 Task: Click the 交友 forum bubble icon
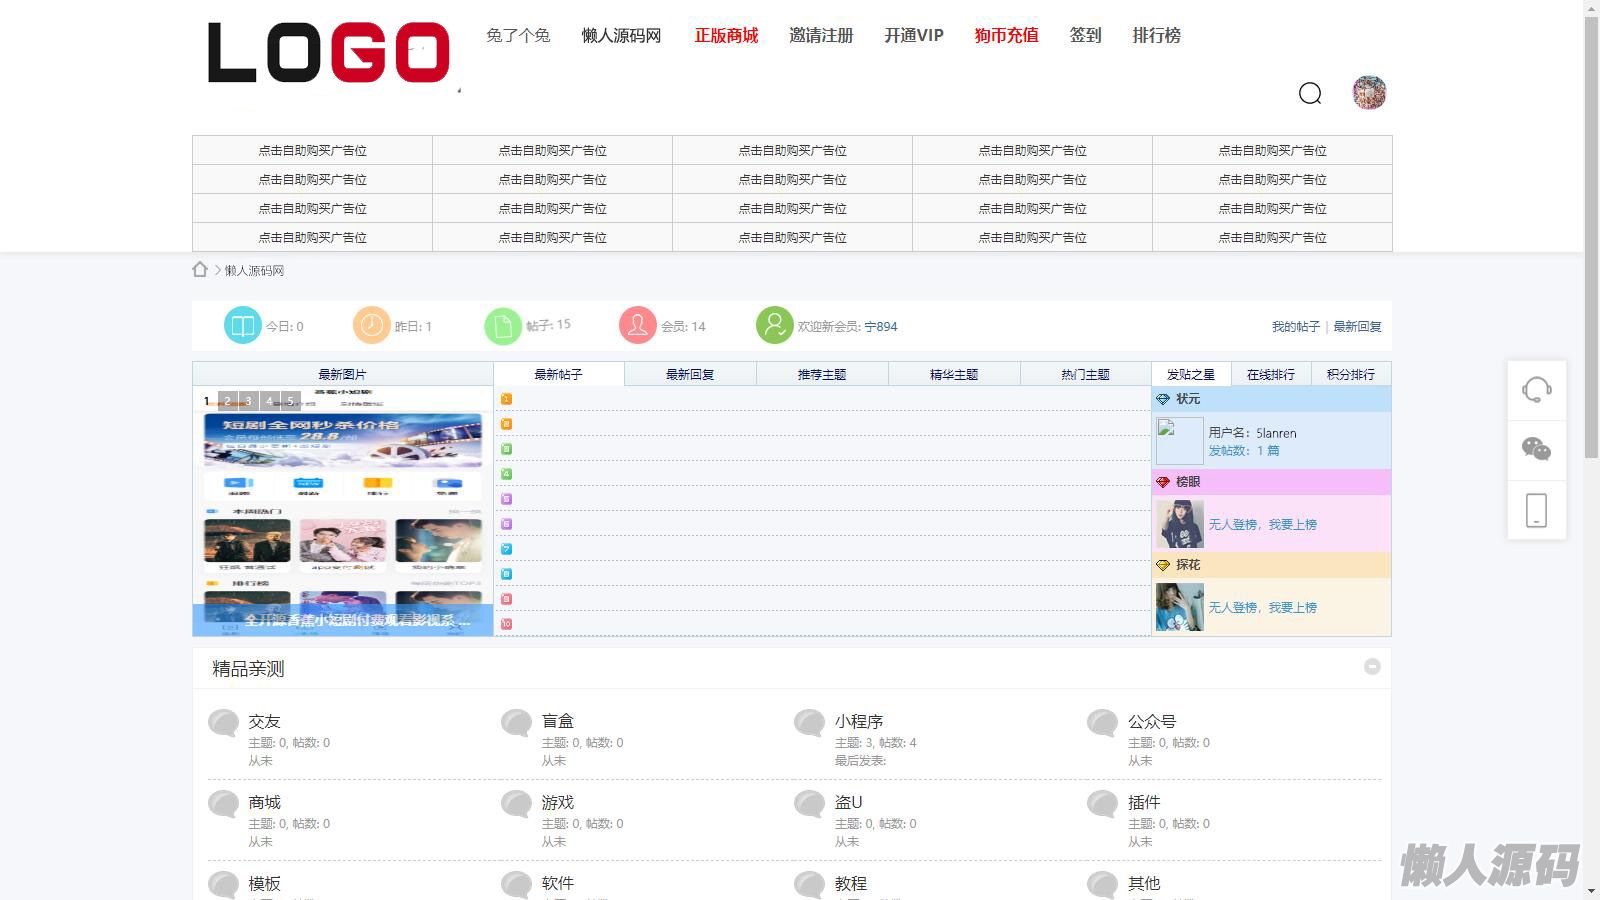(223, 723)
